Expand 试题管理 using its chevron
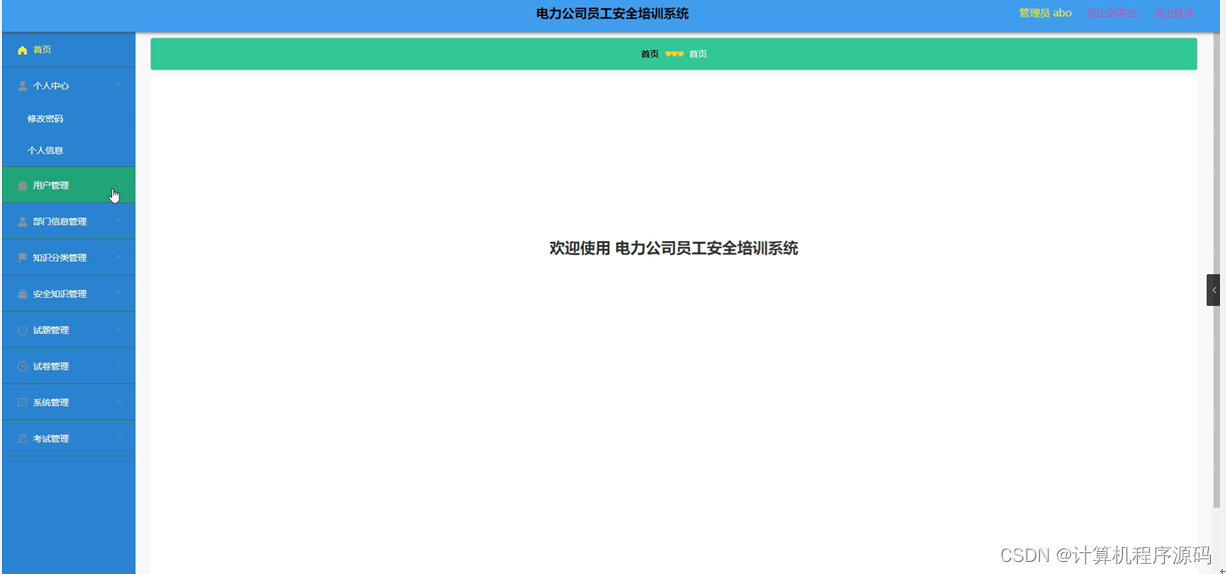The height and width of the screenshot is (574, 1226). (x=119, y=329)
